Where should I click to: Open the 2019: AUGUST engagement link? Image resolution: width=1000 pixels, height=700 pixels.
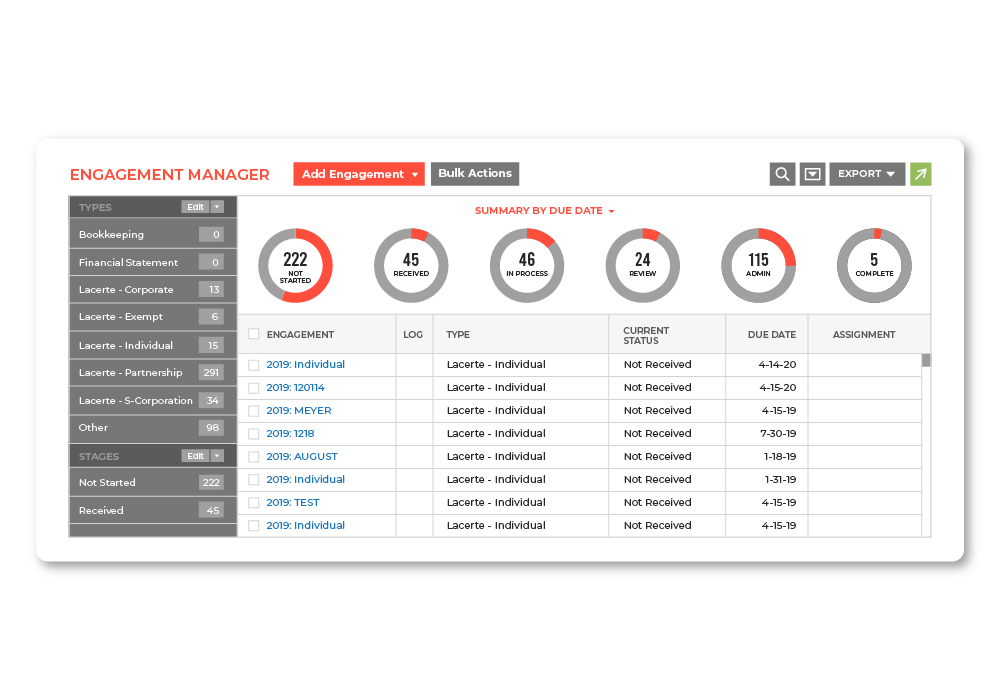(303, 456)
